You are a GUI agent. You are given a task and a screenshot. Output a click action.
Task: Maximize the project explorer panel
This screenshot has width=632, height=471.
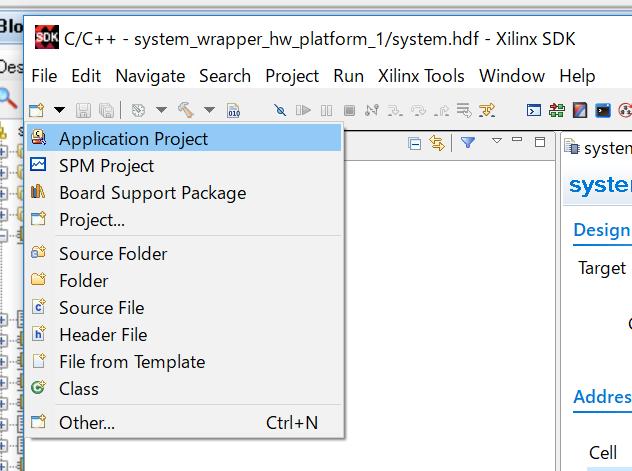click(540, 141)
